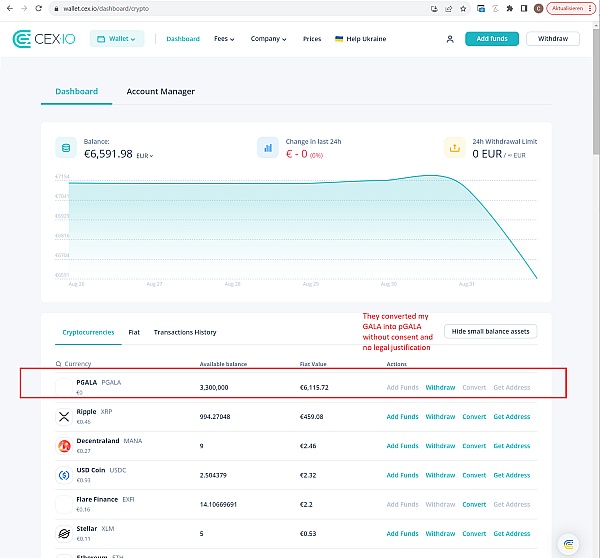This screenshot has height=558, width=600.
Task: Add Funds to Ripple XRP
Action: coord(402,416)
